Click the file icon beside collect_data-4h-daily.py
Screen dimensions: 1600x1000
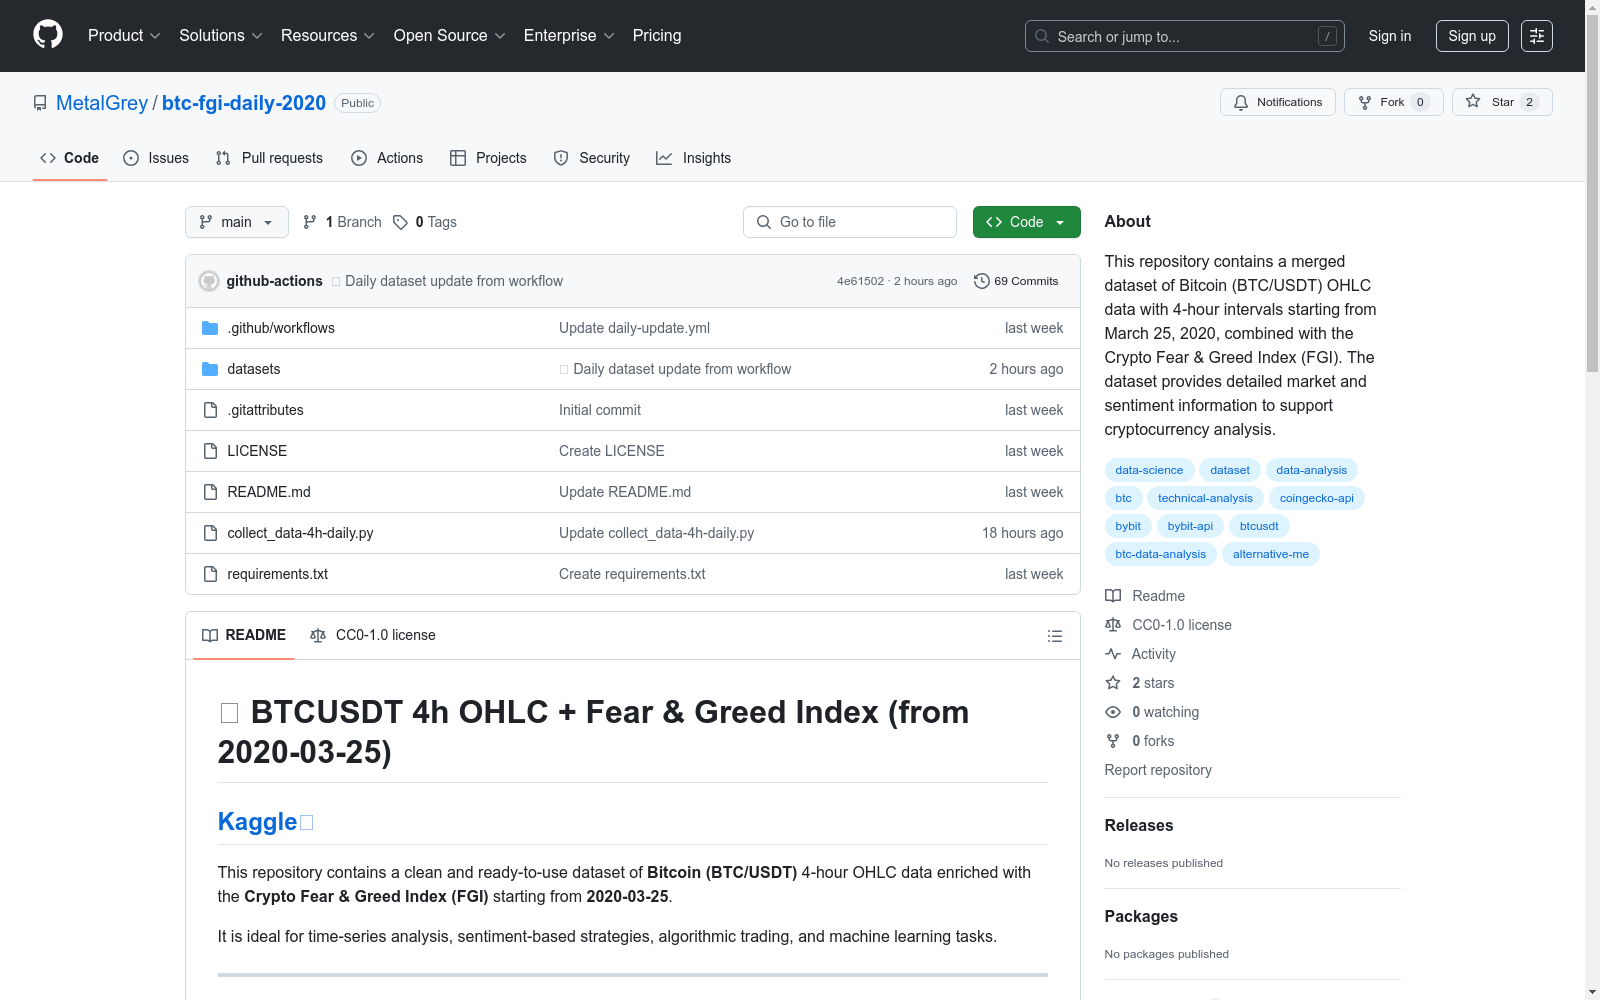click(x=210, y=533)
